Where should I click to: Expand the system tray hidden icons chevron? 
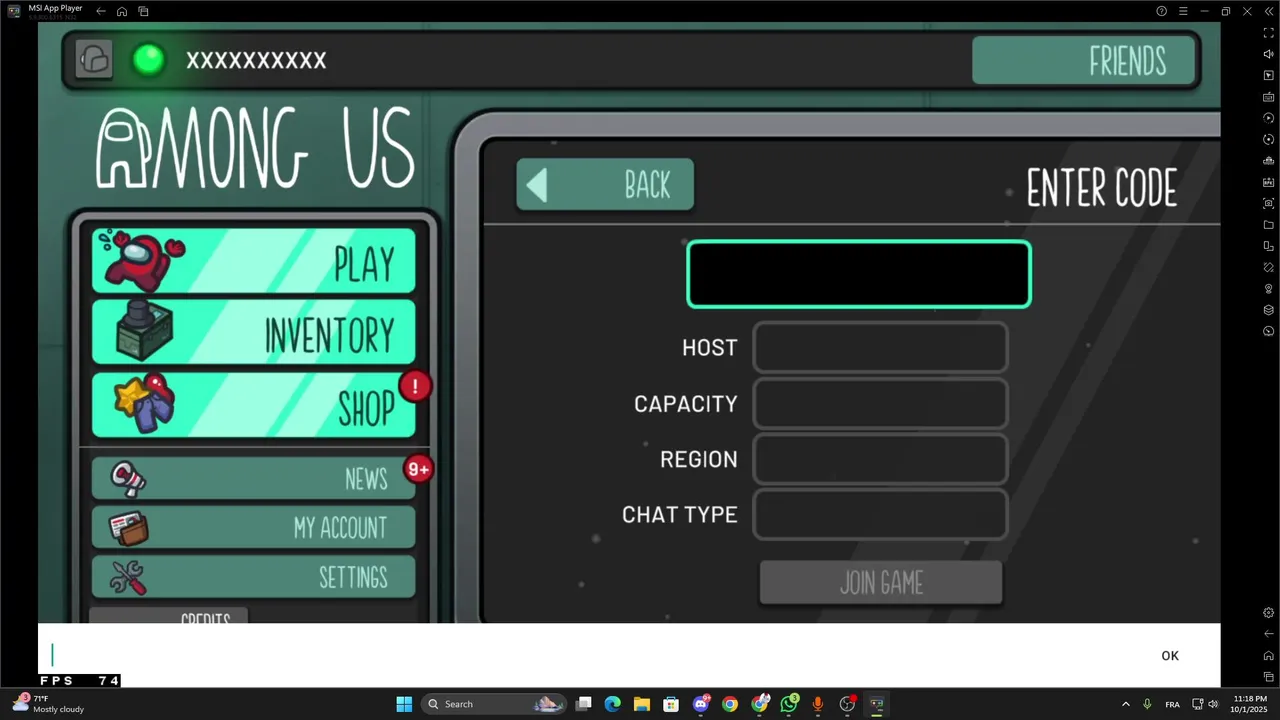[1125, 704]
